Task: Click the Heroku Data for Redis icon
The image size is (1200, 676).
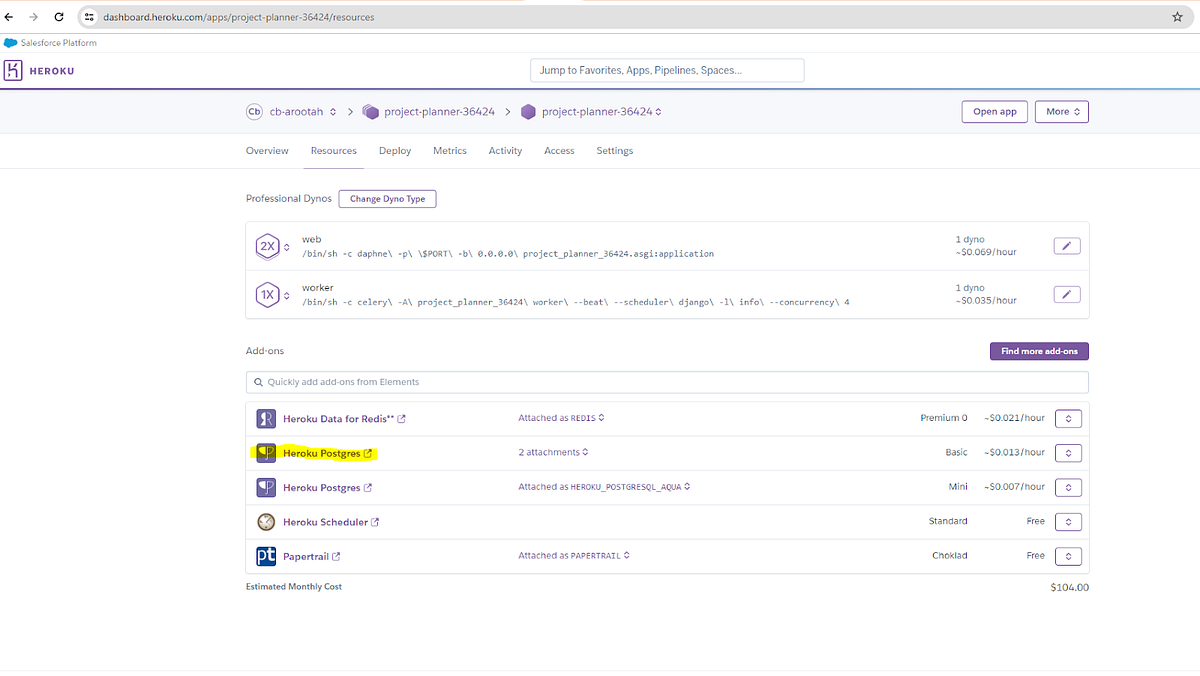Action: [266, 418]
